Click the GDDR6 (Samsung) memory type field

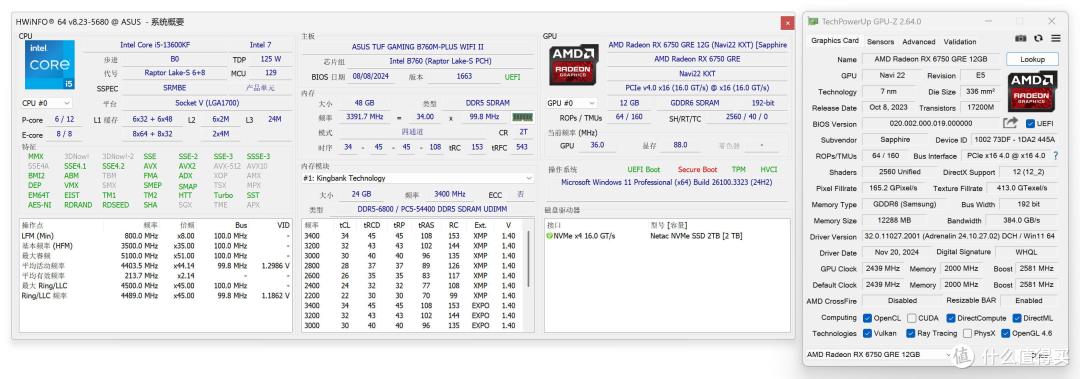point(904,205)
